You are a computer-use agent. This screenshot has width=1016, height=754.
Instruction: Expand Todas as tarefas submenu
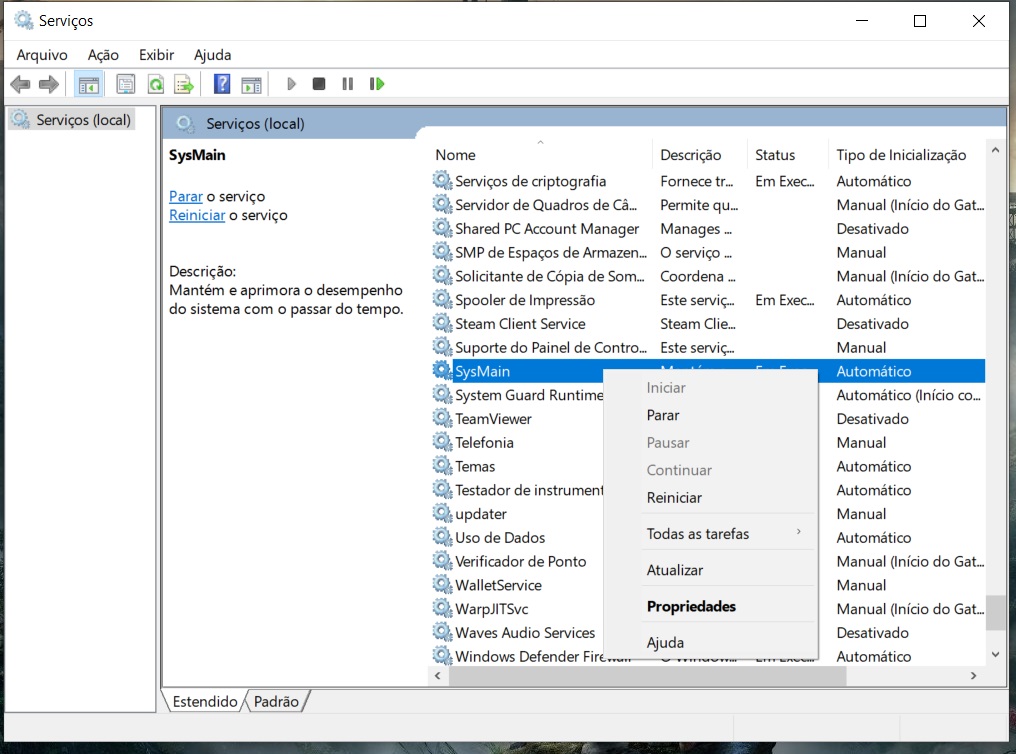pyautogui.click(x=710, y=534)
